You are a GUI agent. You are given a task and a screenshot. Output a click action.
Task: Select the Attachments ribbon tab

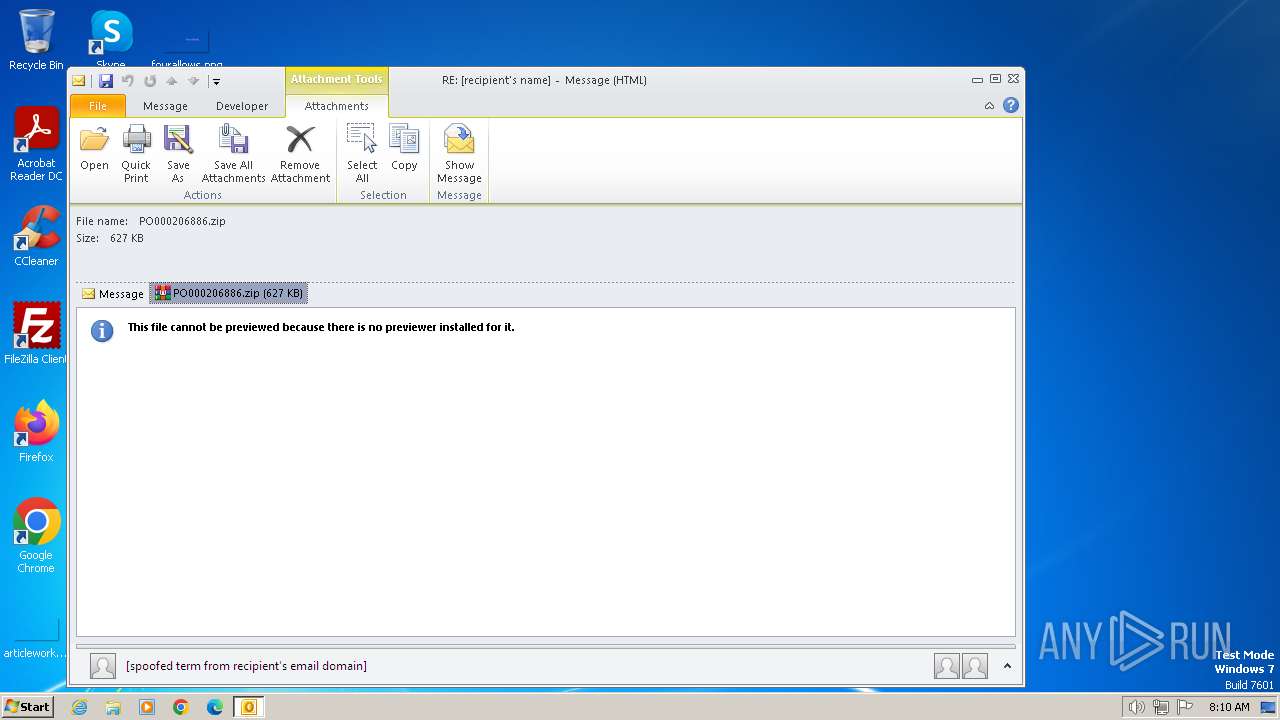click(x=337, y=106)
